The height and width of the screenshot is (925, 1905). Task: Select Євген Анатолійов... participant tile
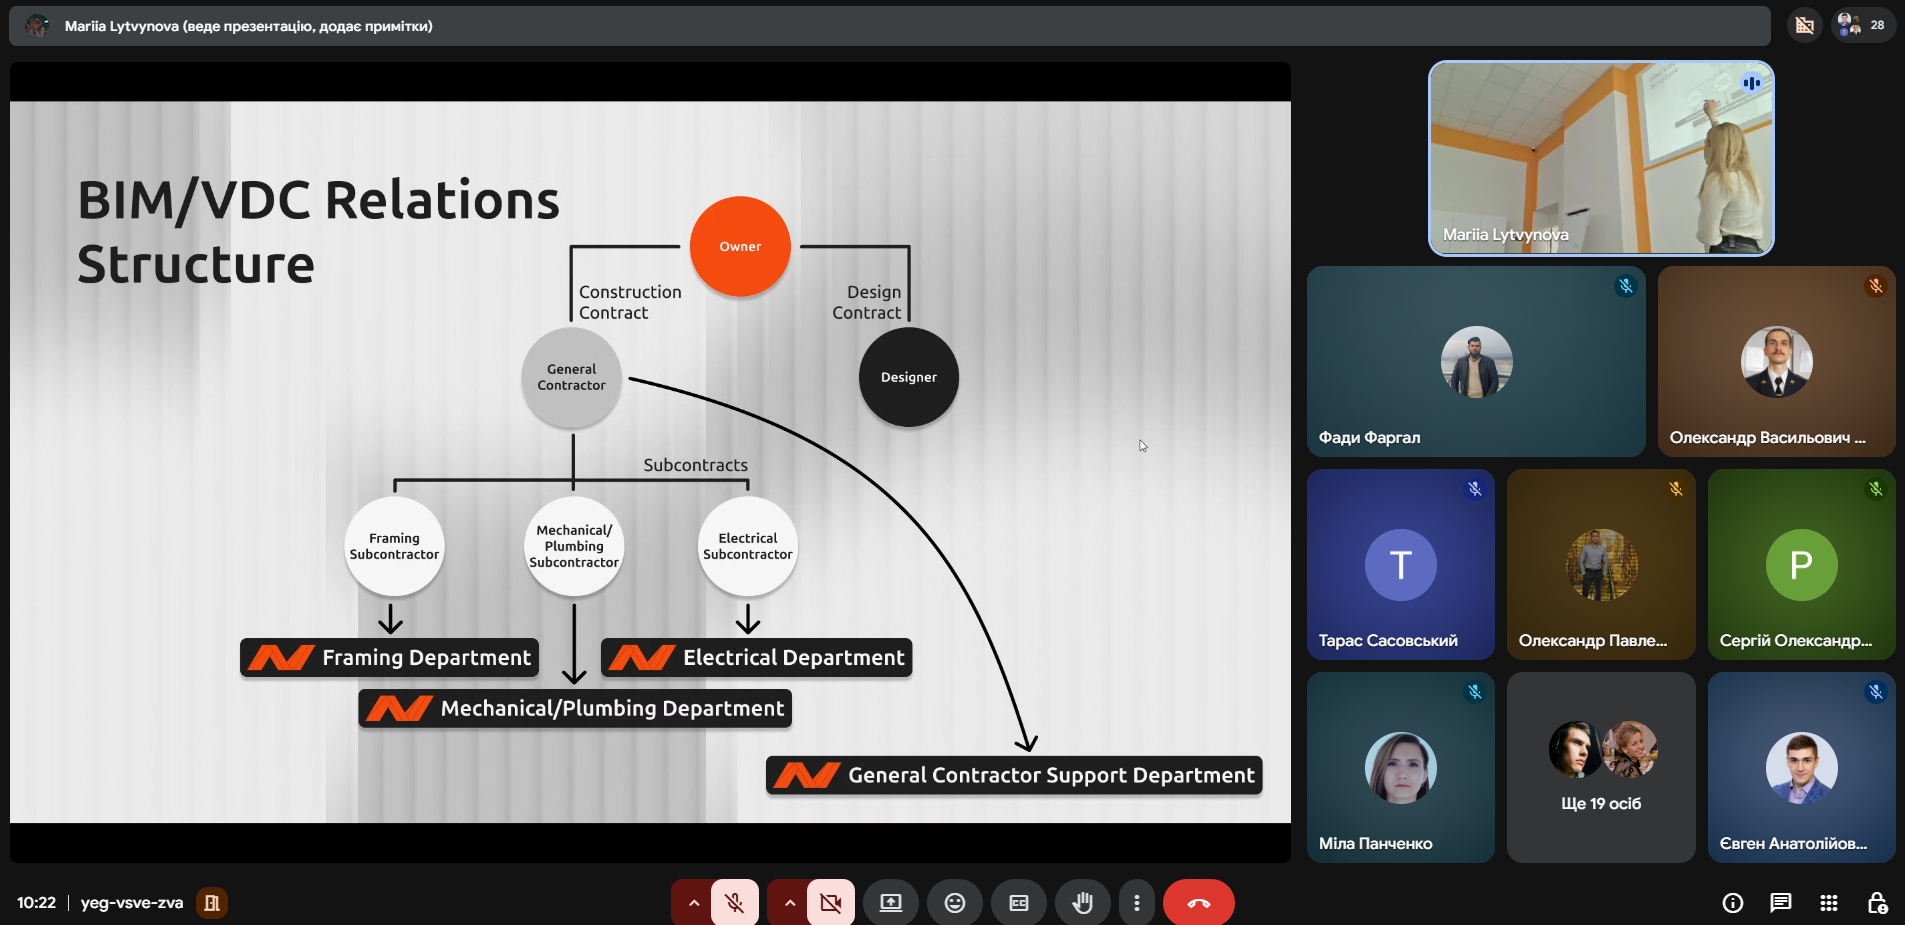(x=1802, y=767)
